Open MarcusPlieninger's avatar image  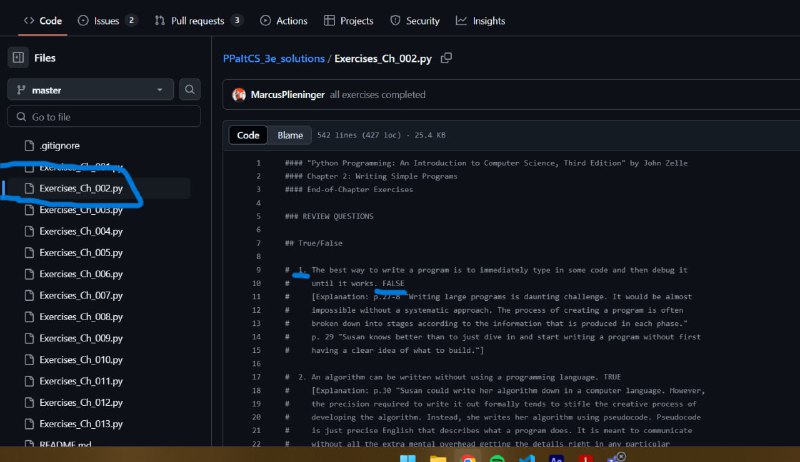[239, 95]
